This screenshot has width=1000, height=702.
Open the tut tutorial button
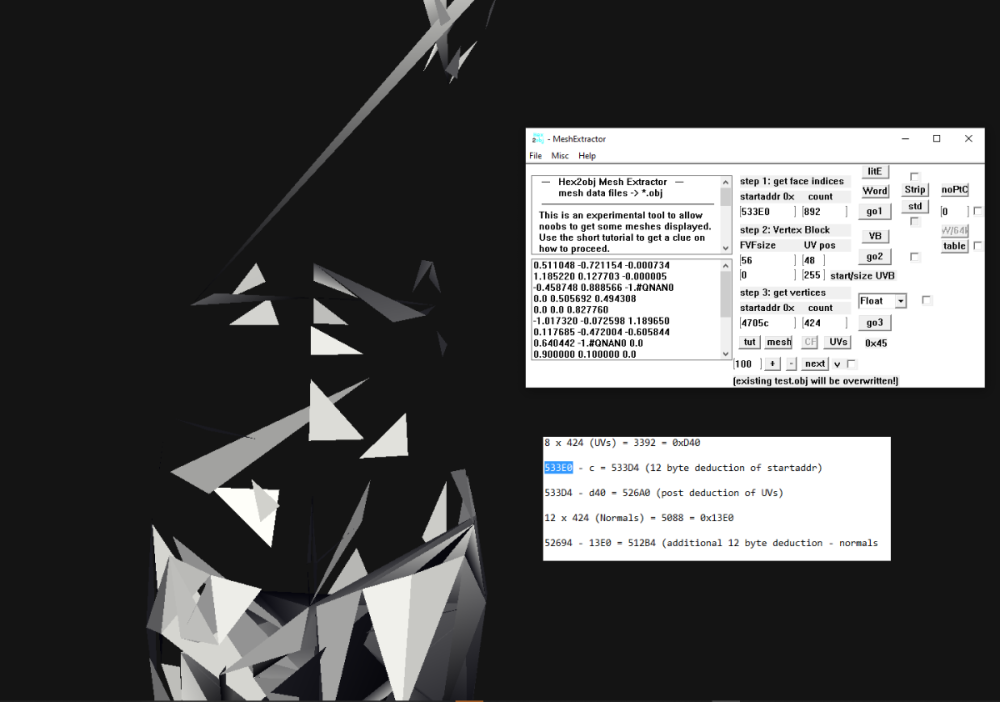click(x=749, y=342)
